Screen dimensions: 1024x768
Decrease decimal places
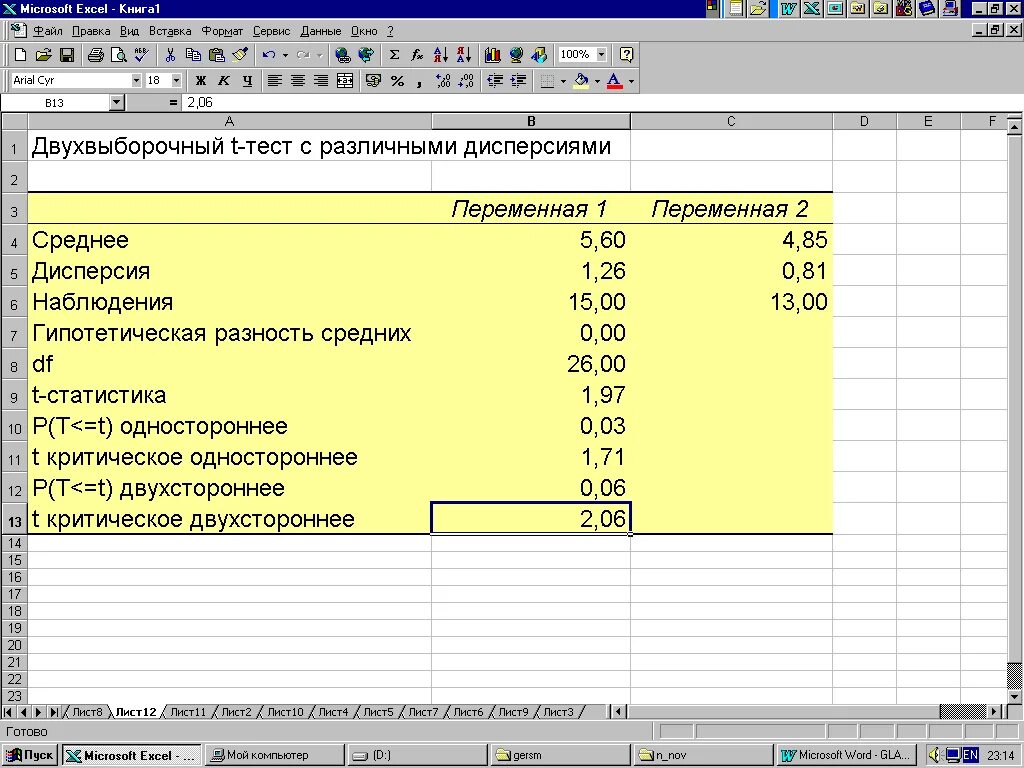click(466, 81)
